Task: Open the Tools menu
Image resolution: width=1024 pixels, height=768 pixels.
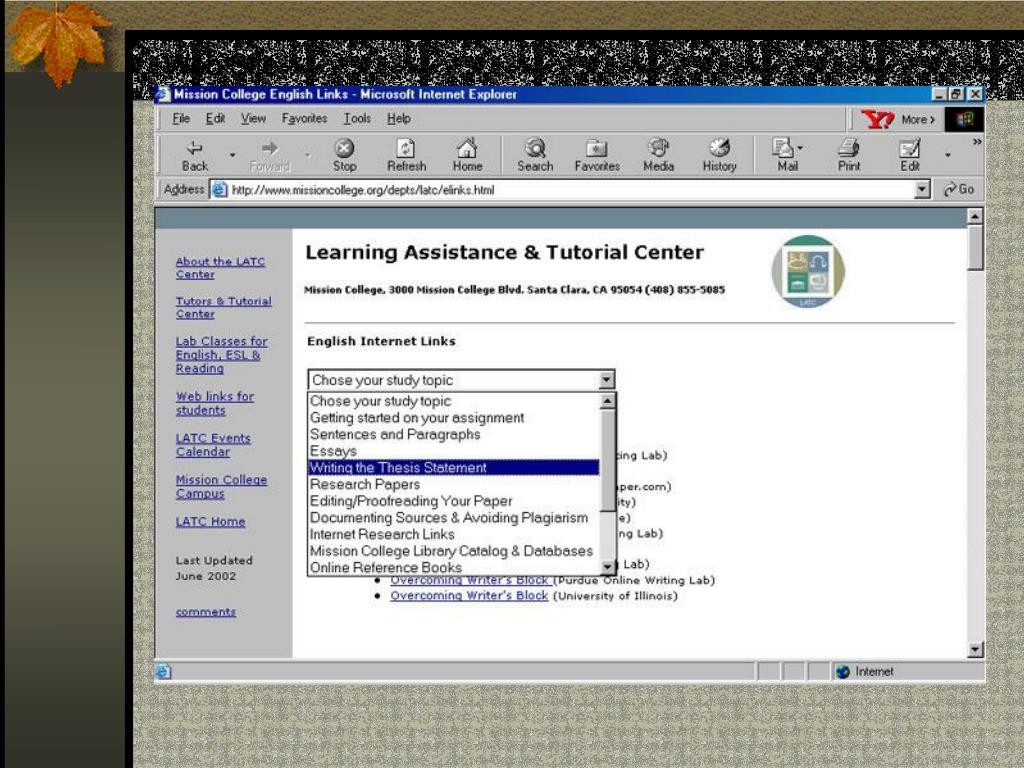Action: pos(357,119)
